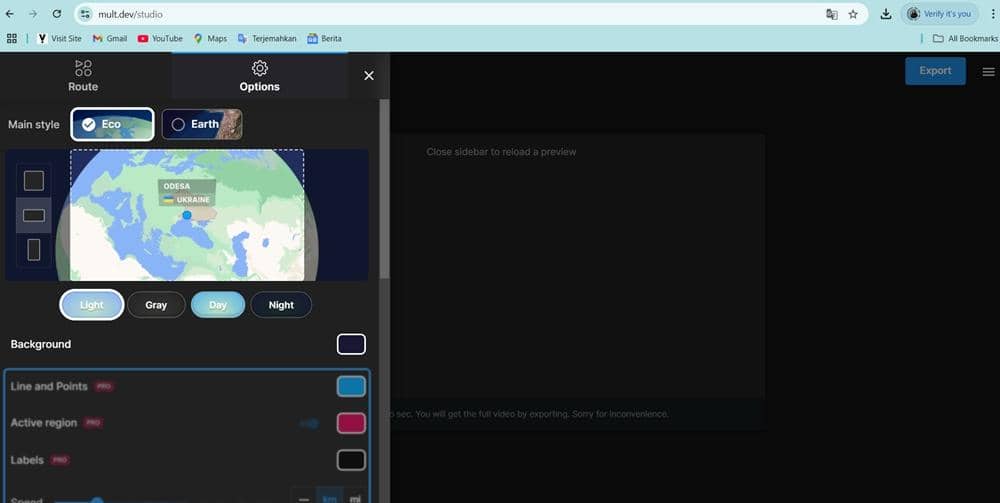Select the Night map theme

point(281,305)
